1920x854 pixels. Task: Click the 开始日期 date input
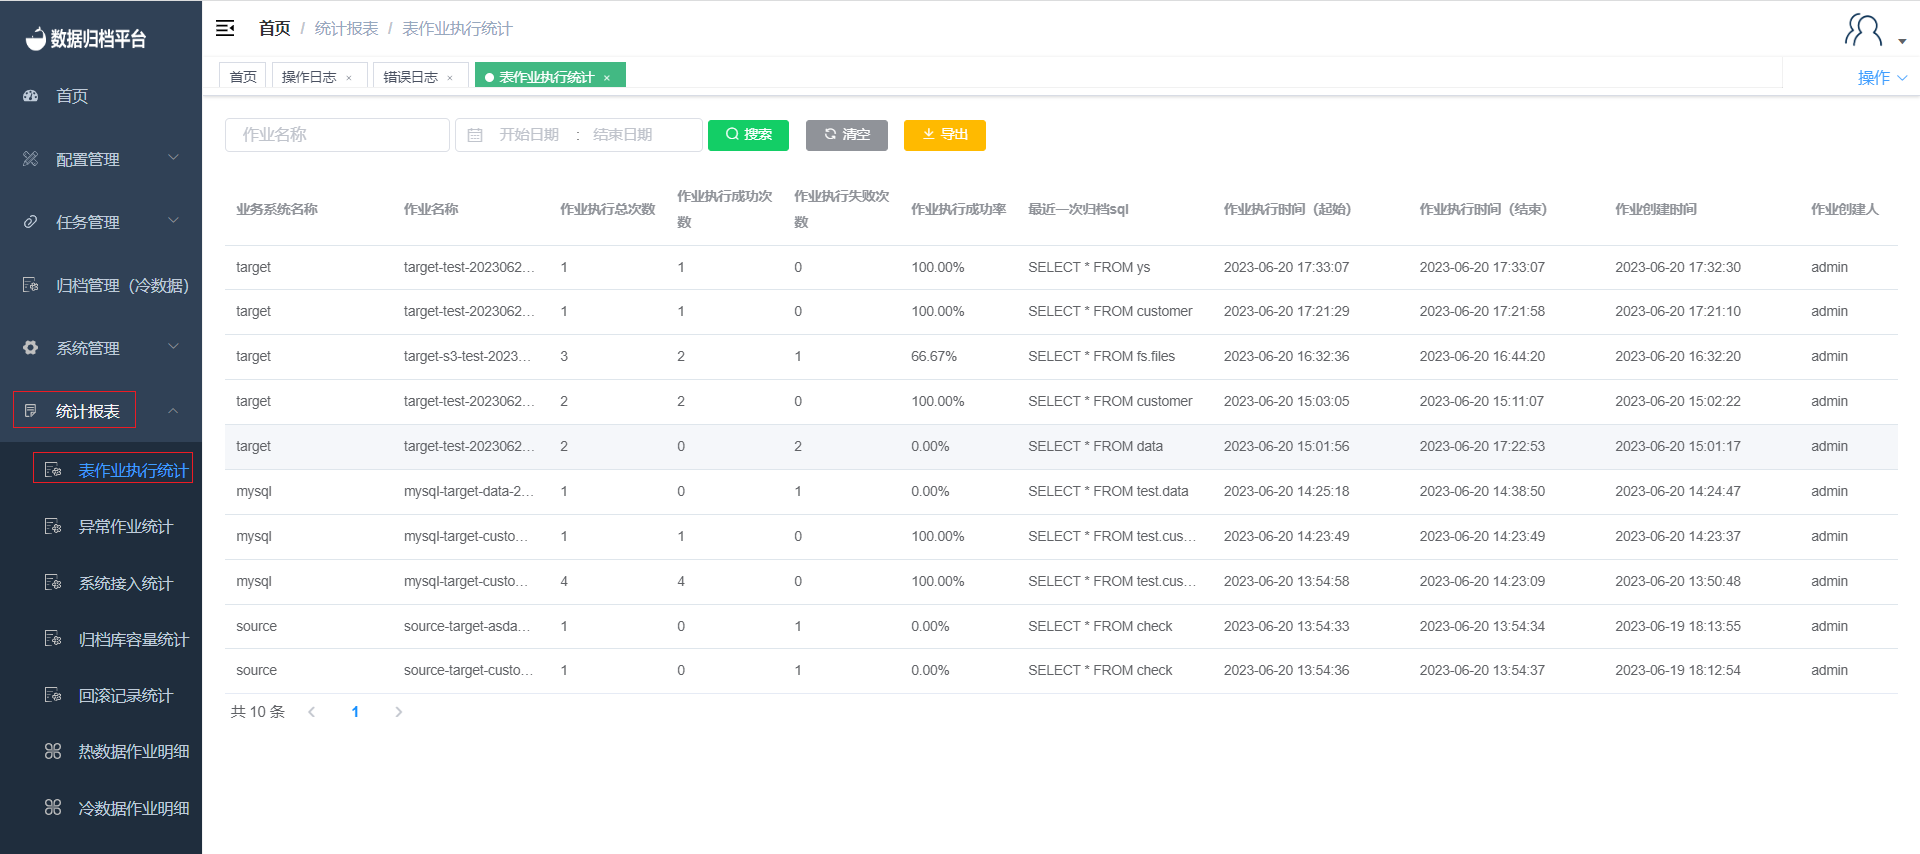pyautogui.click(x=530, y=135)
